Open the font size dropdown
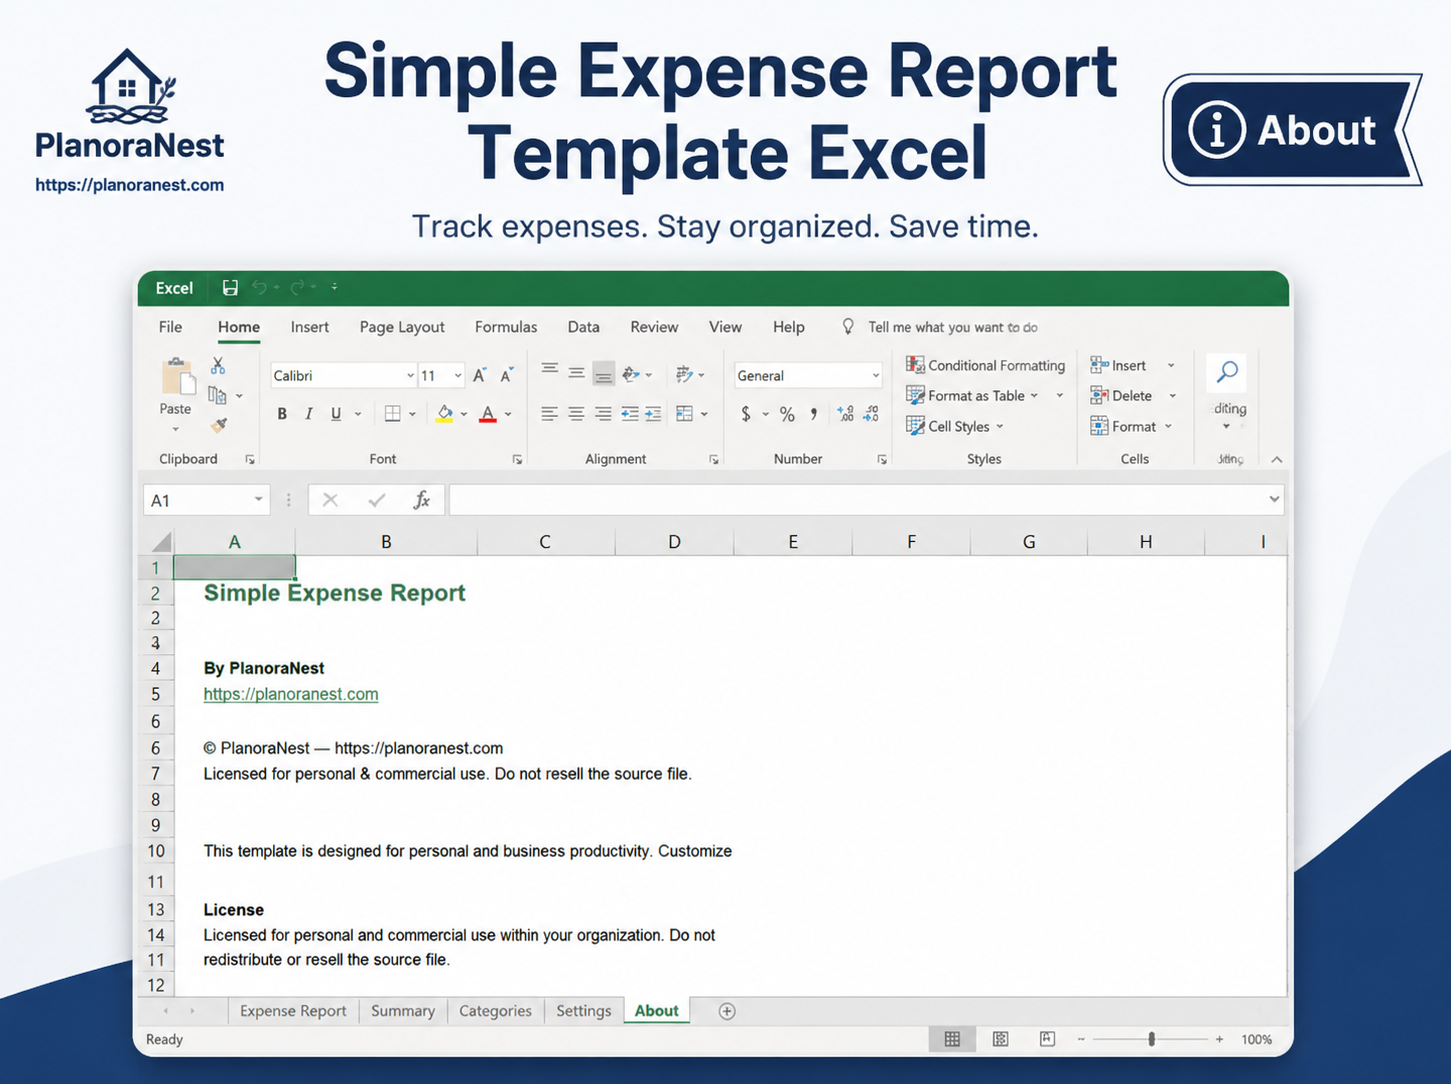The image size is (1451, 1084). click(x=458, y=376)
